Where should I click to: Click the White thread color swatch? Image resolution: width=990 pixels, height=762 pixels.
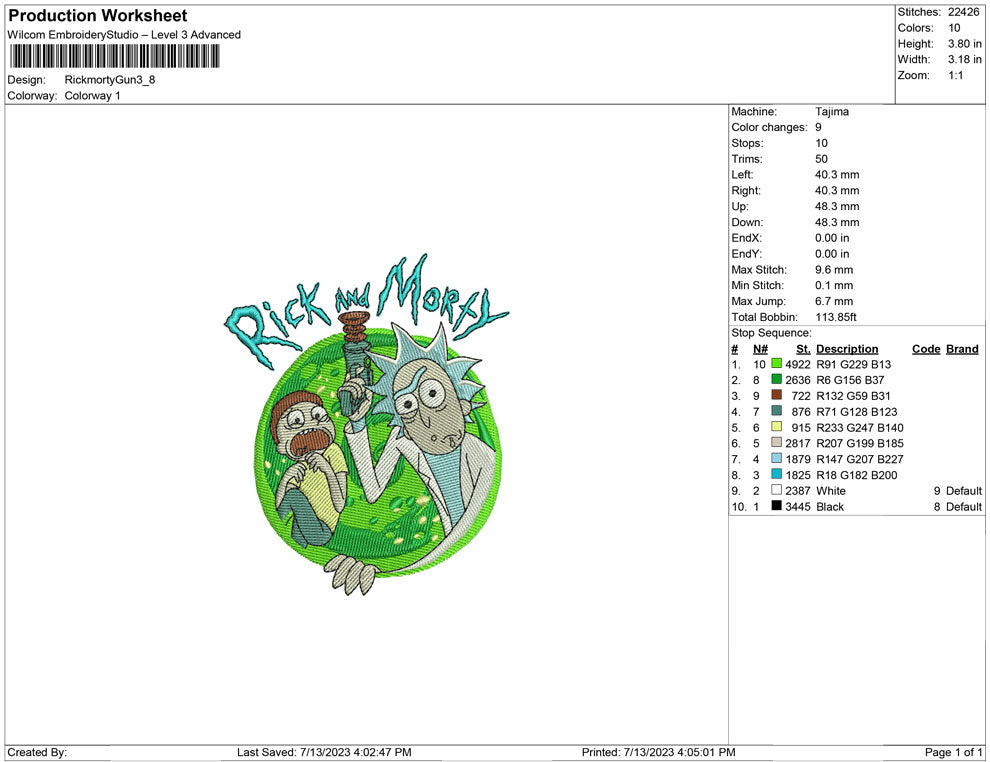point(777,490)
